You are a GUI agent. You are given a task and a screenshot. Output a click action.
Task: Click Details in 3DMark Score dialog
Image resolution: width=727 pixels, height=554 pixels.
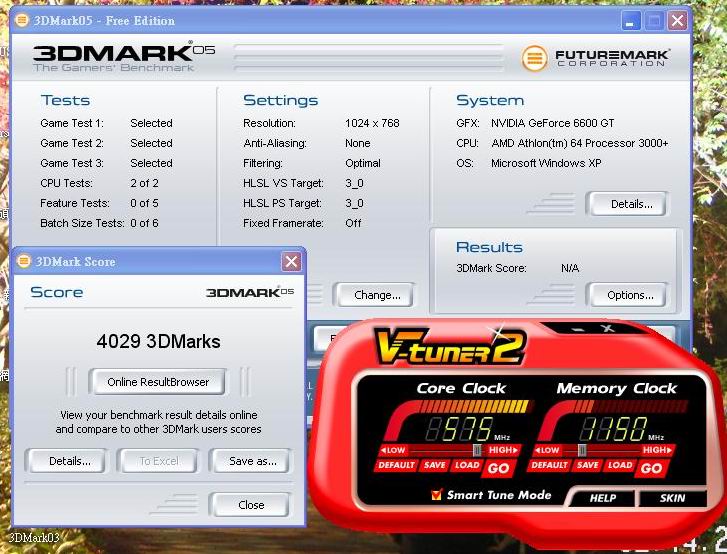click(68, 461)
